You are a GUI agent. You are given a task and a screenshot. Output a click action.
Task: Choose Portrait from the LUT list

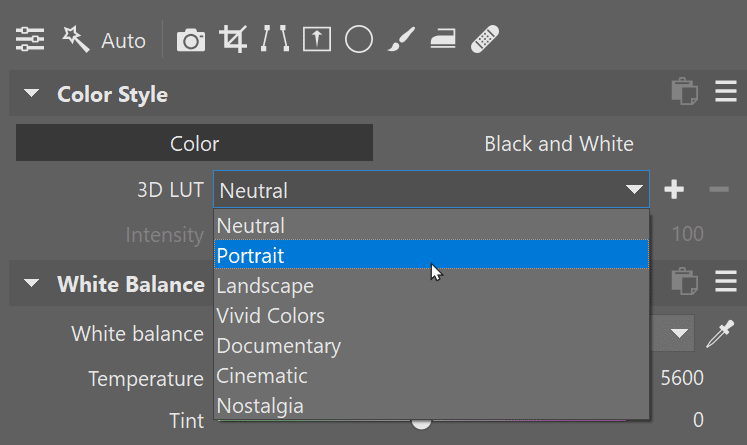[431, 255]
